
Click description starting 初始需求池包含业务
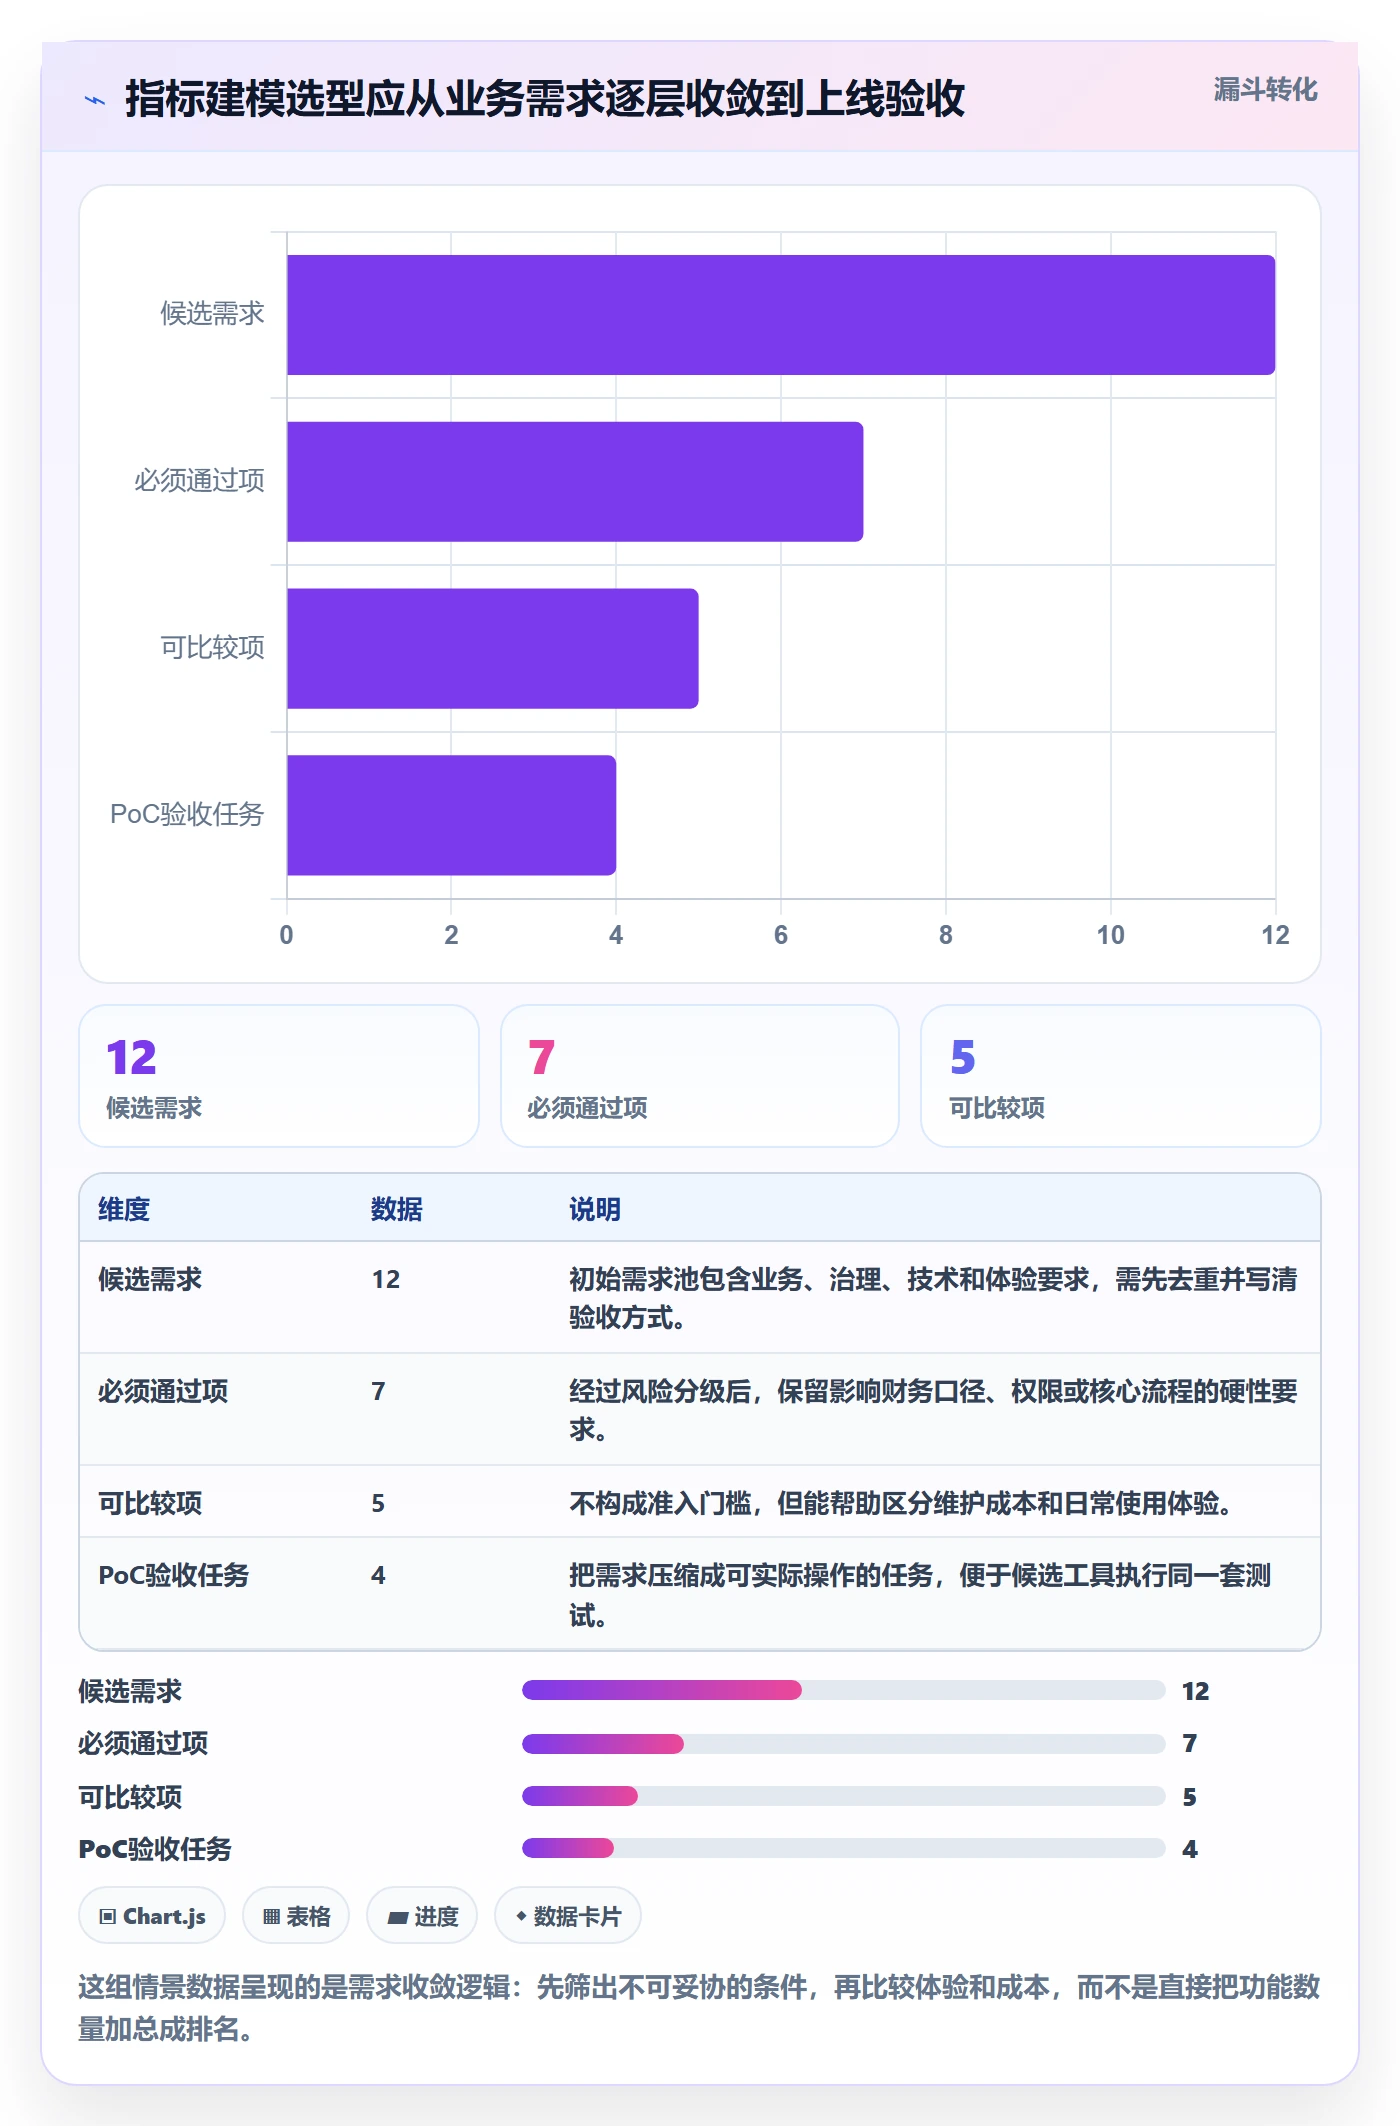coord(933,1298)
